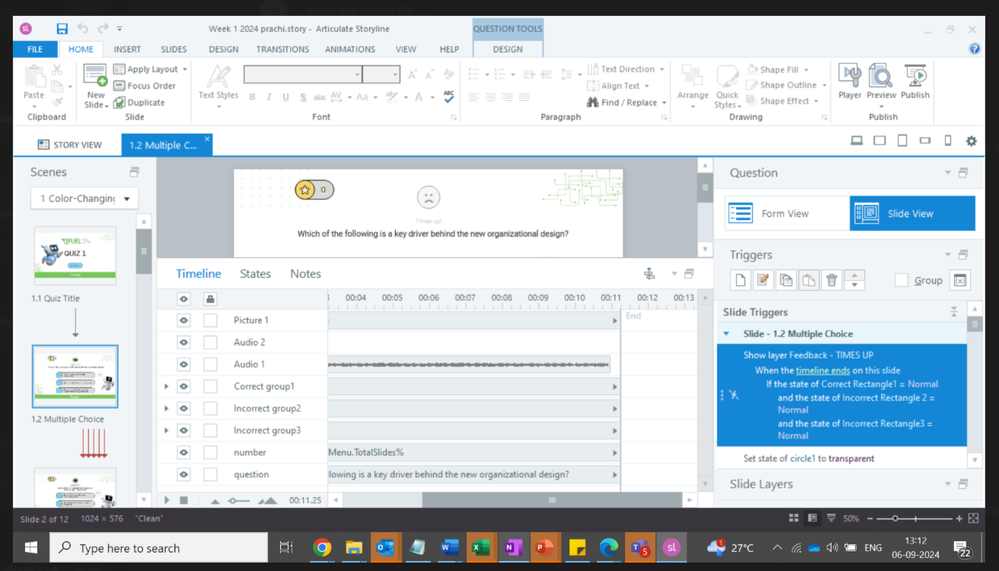This screenshot has height=571, width=999.
Task: Hide the Picture 1 layer object
Action: coord(183,320)
